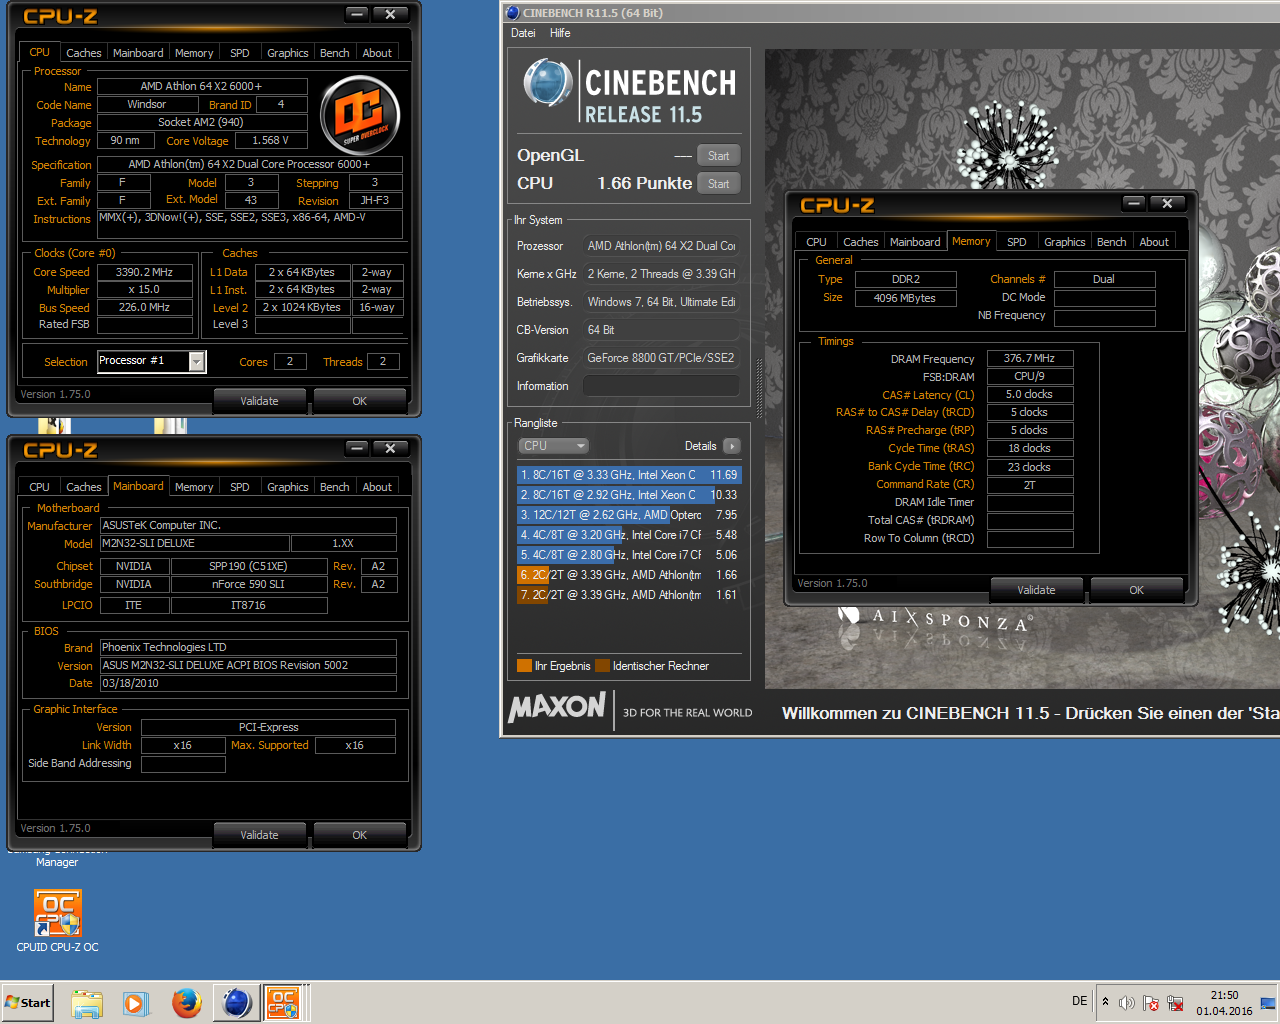Select ranking row 4 Intel Core i7 5.48

629,535
